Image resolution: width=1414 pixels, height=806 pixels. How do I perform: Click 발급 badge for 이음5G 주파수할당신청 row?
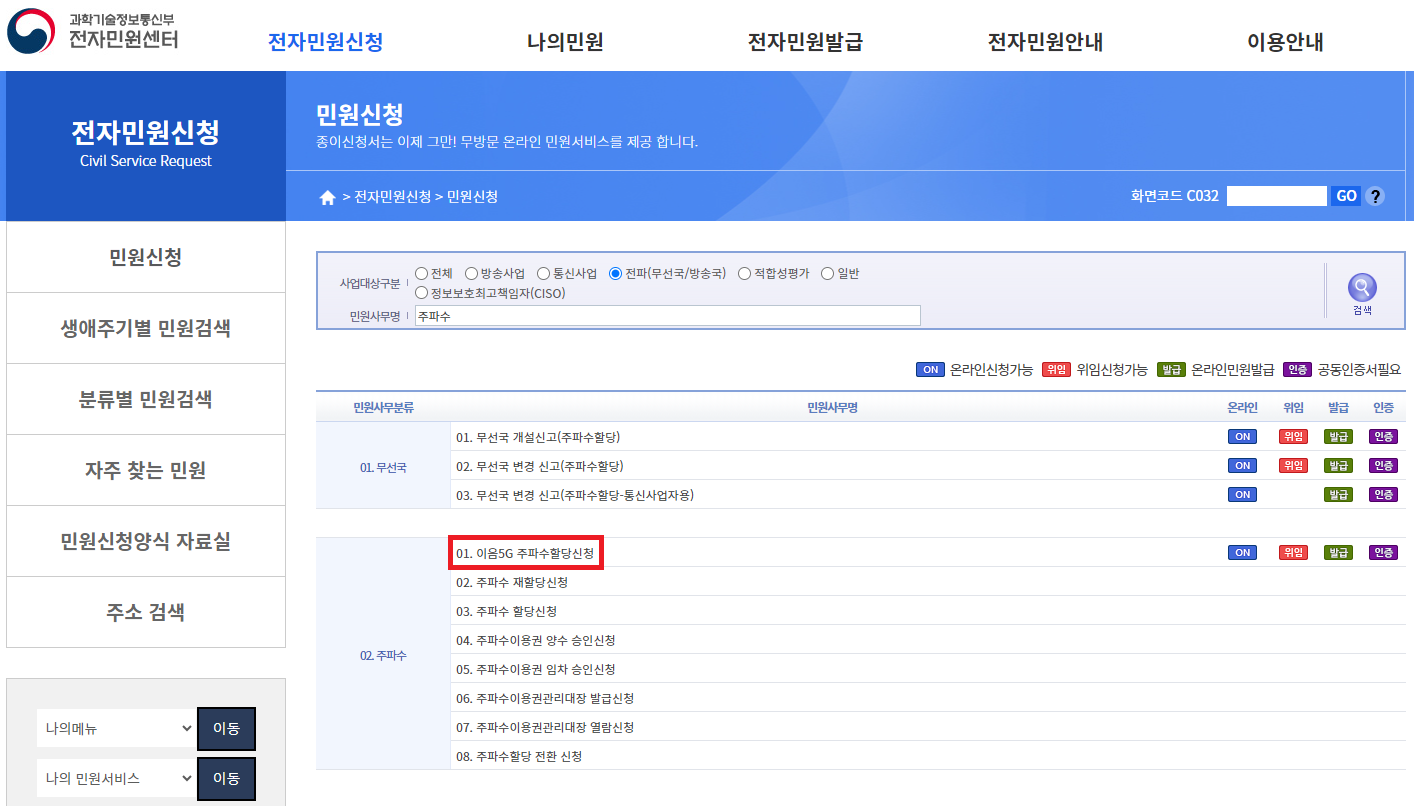[1338, 553]
